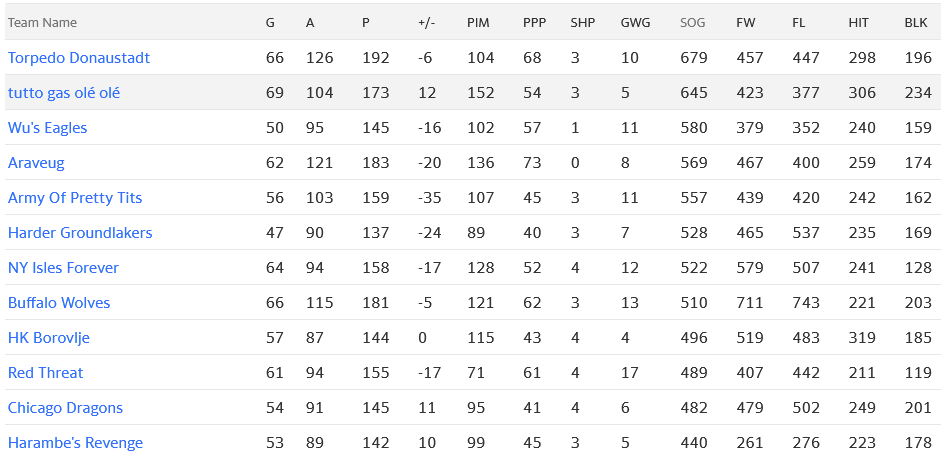The width and height of the screenshot is (941, 461).
Task: Sort table by SOG column header
Action: pyautogui.click(x=692, y=23)
